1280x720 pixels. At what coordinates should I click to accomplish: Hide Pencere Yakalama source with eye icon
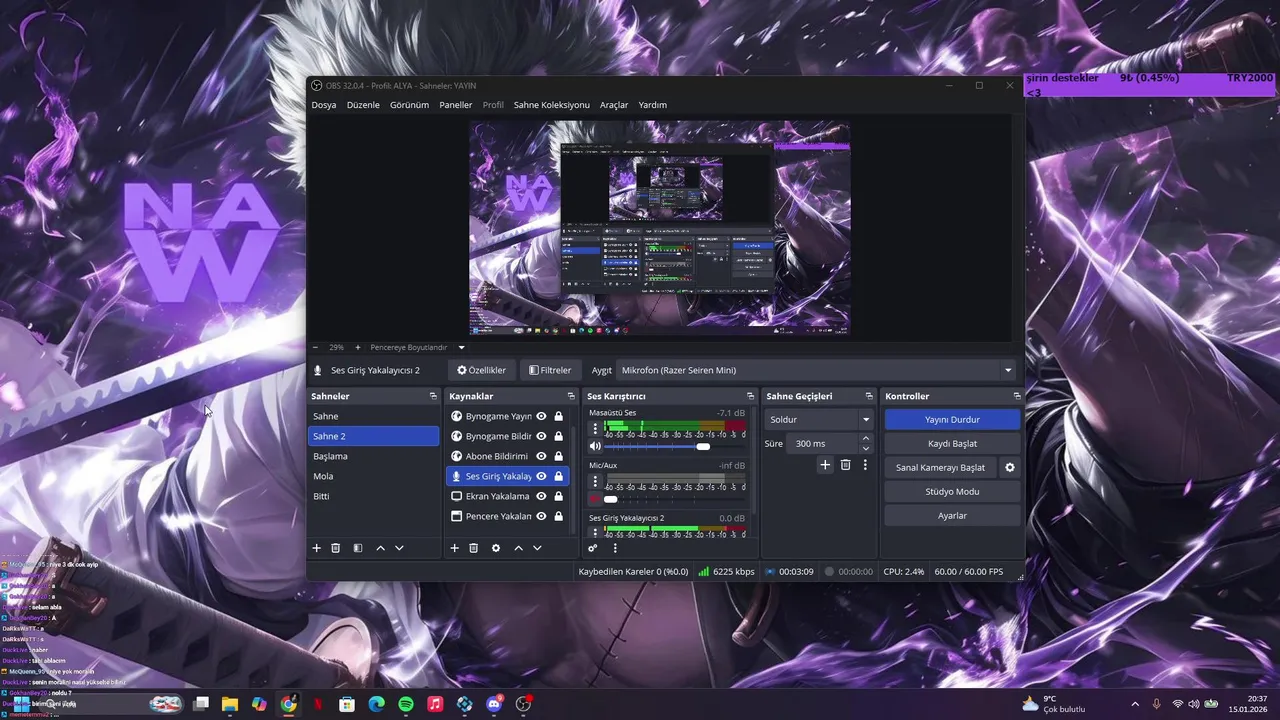[541, 516]
